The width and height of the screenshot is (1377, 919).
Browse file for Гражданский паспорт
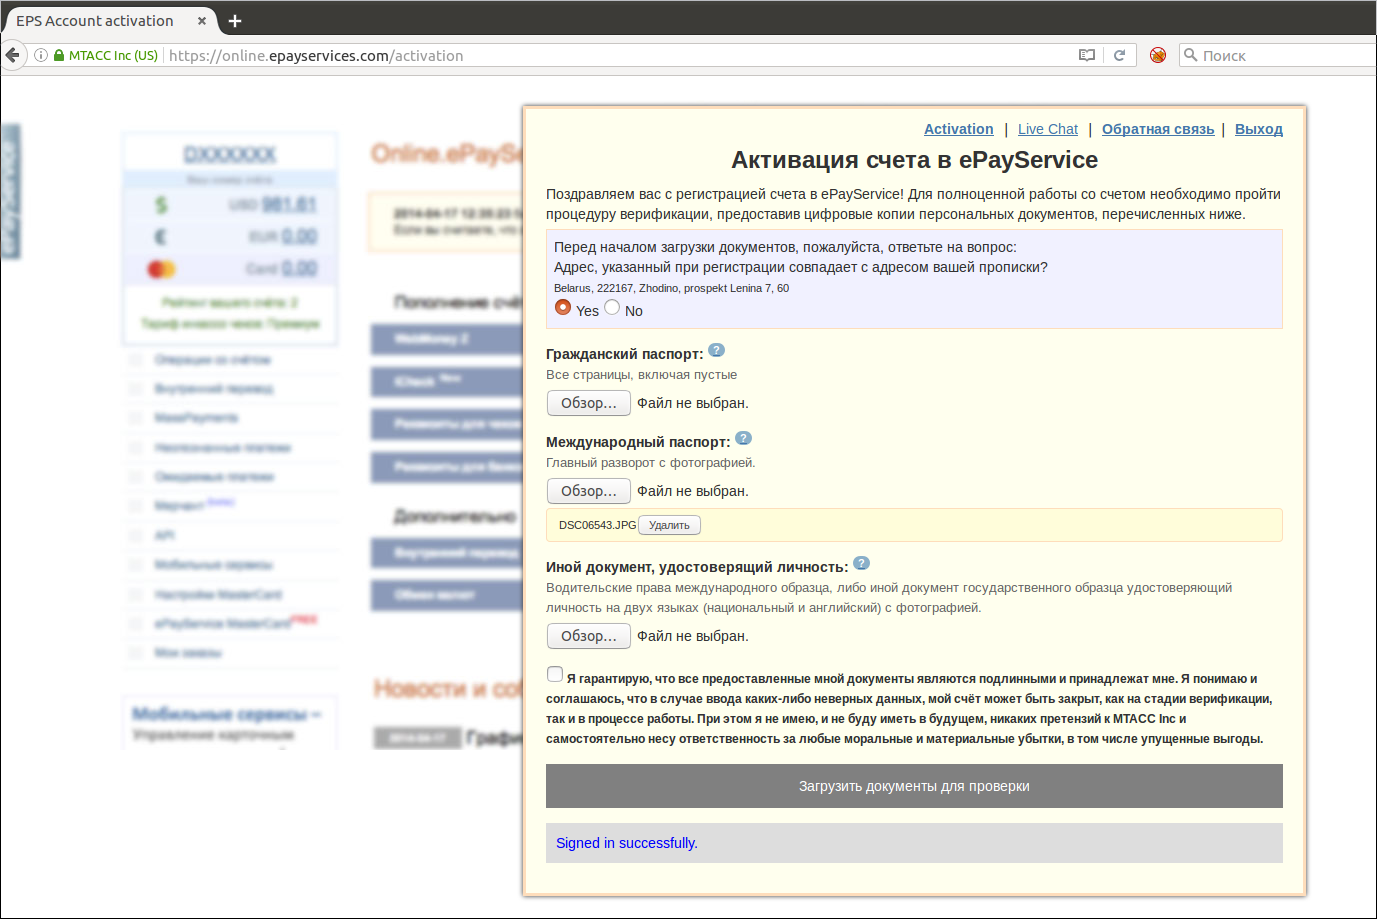pos(589,403)
